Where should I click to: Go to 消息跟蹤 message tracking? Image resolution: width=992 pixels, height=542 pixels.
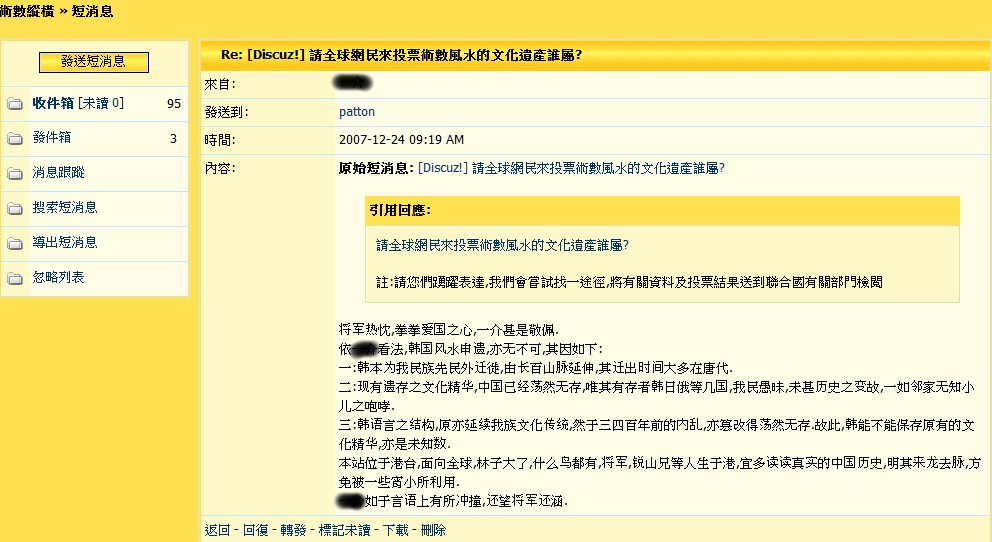click(59, 173)
